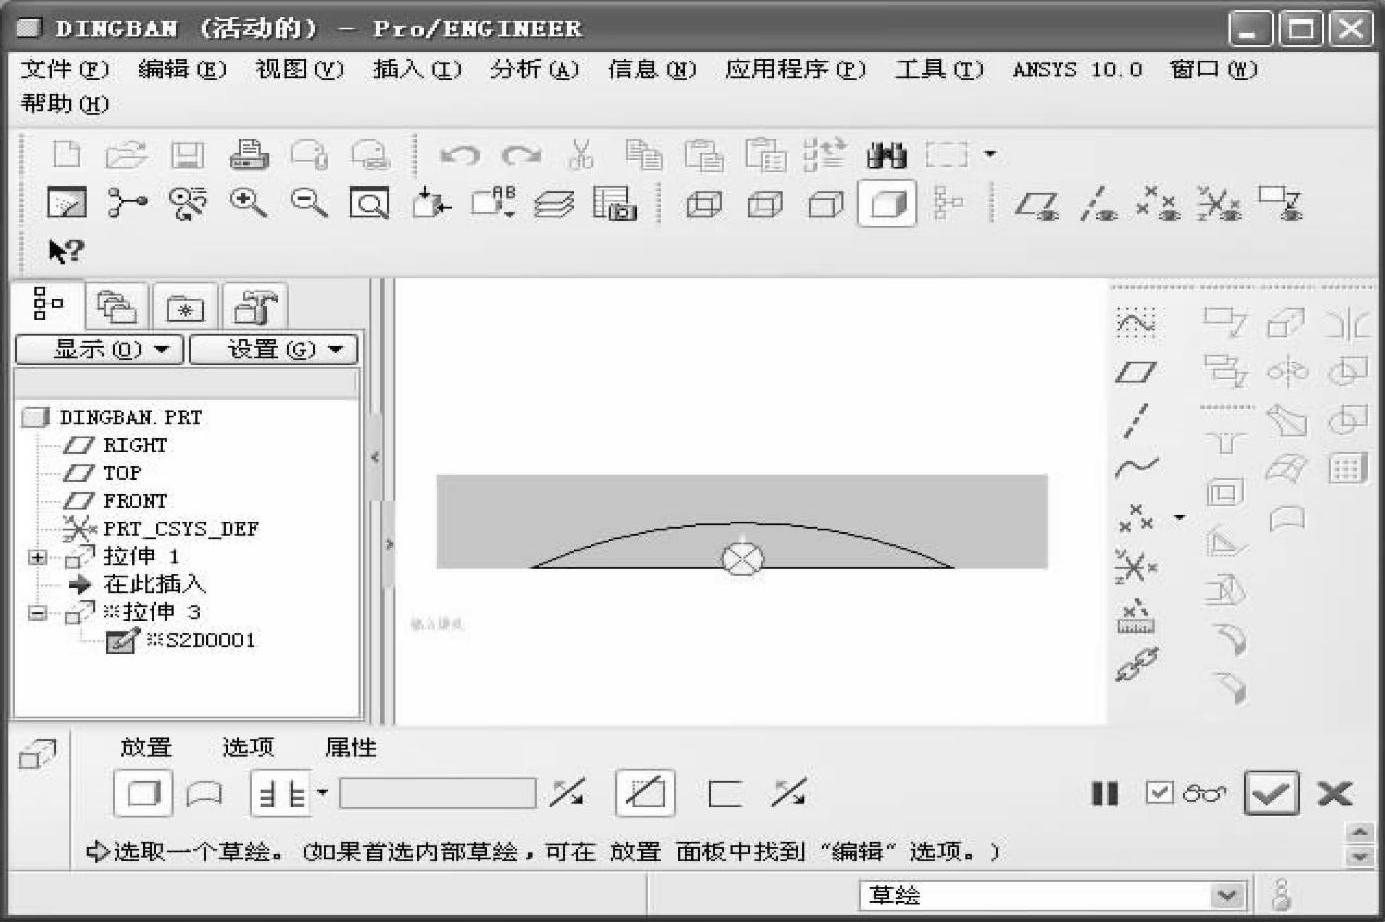The height and width of the screenshot is (922, 1385).
Task: Create a datum plane from right toolbar
Action: [1136, 372]
